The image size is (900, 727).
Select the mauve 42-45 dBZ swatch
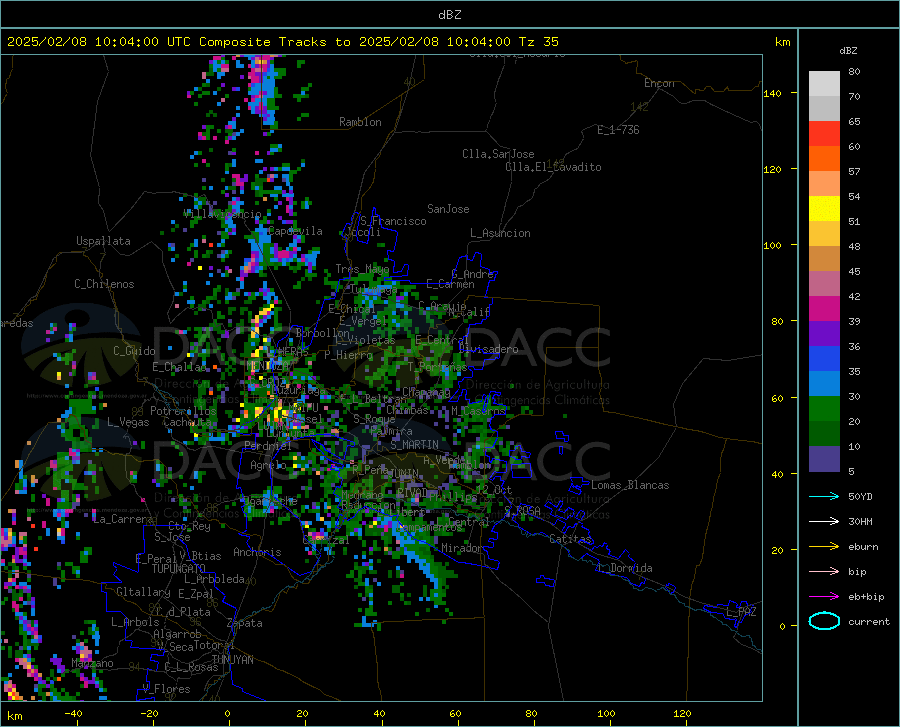pyautogui.click(x=824, y=284)
